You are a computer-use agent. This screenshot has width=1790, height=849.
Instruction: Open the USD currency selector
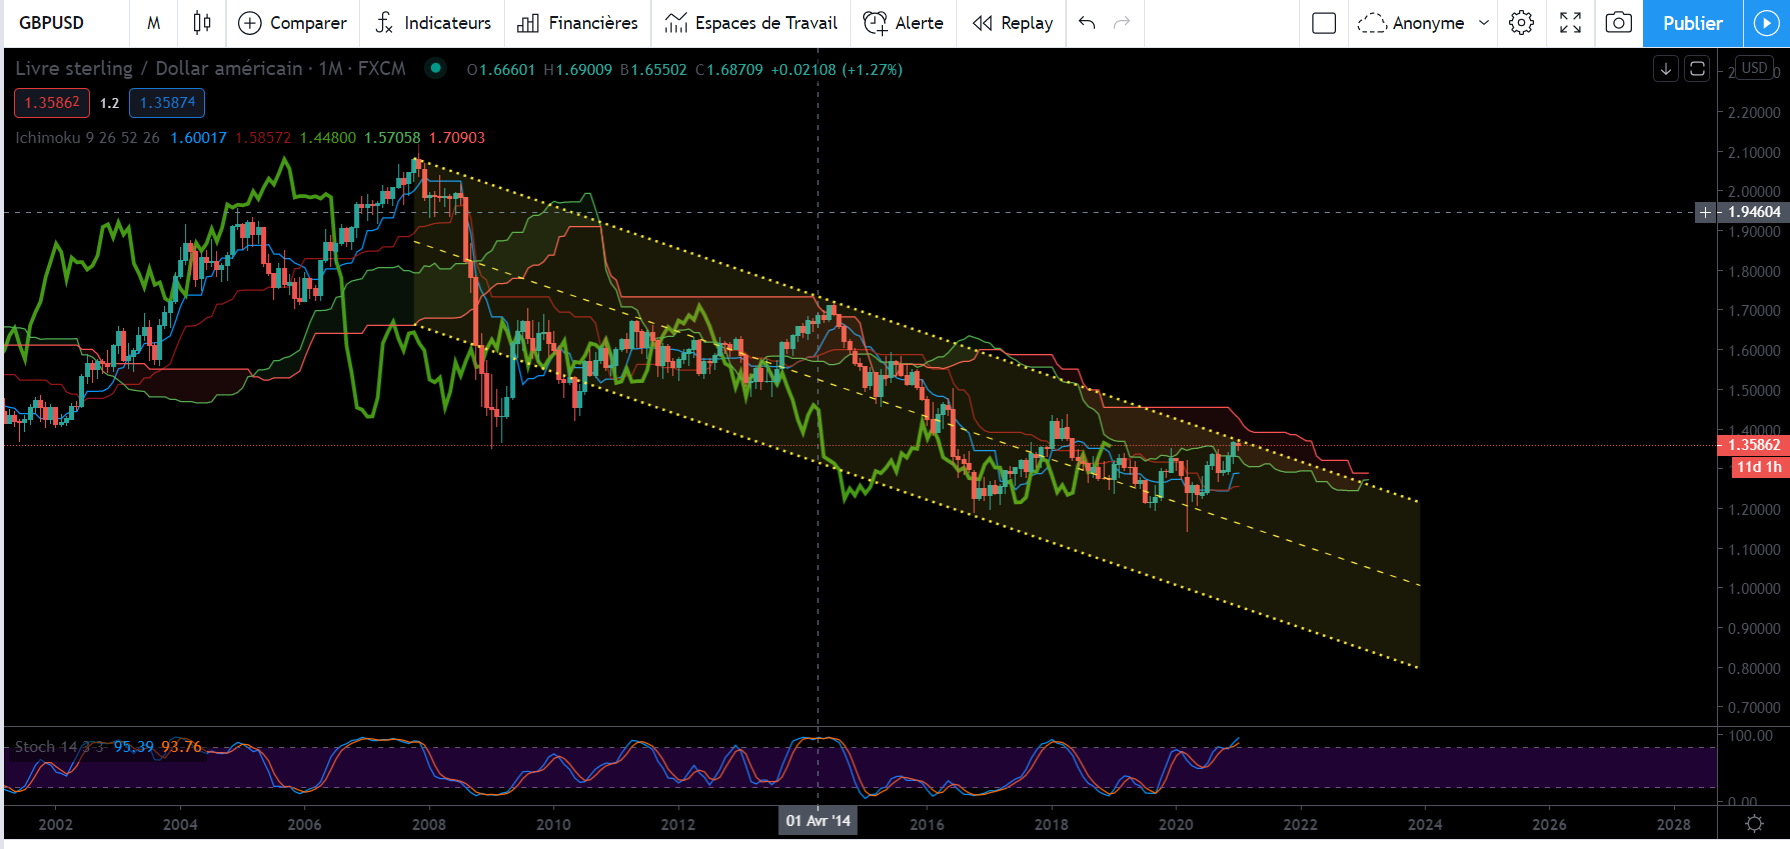point(1754,68)
